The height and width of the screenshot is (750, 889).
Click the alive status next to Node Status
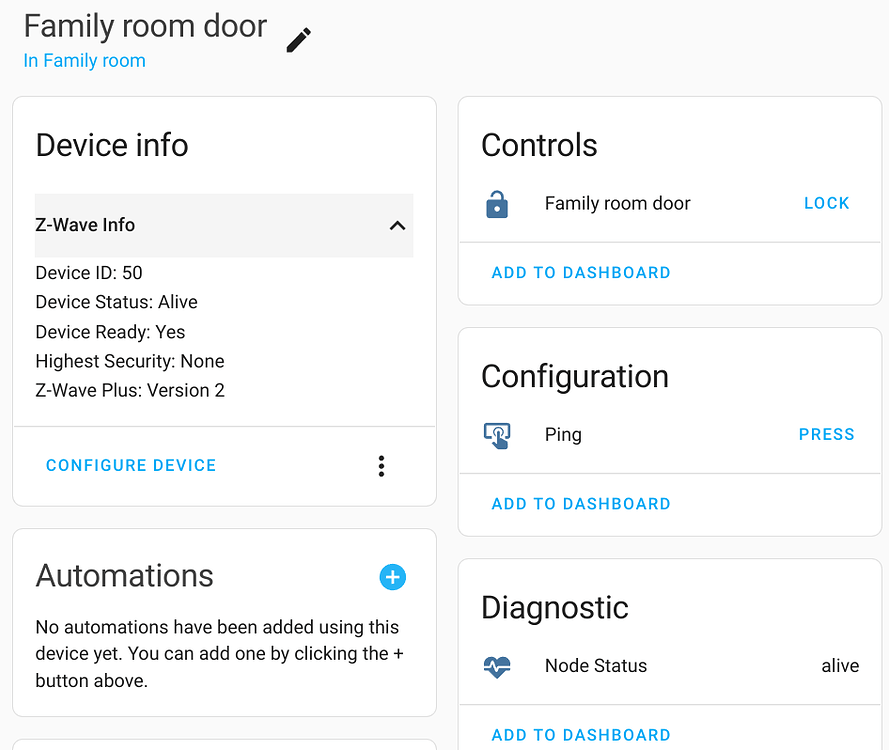coord(840,666)
